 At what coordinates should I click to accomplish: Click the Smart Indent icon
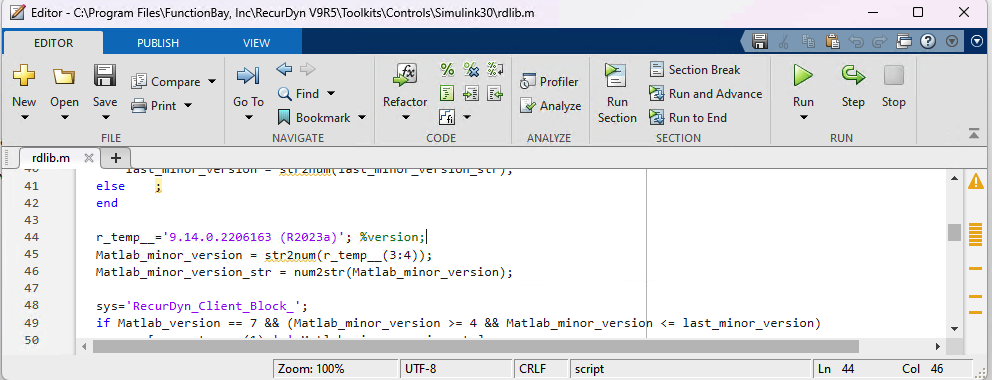pos(447,94)
